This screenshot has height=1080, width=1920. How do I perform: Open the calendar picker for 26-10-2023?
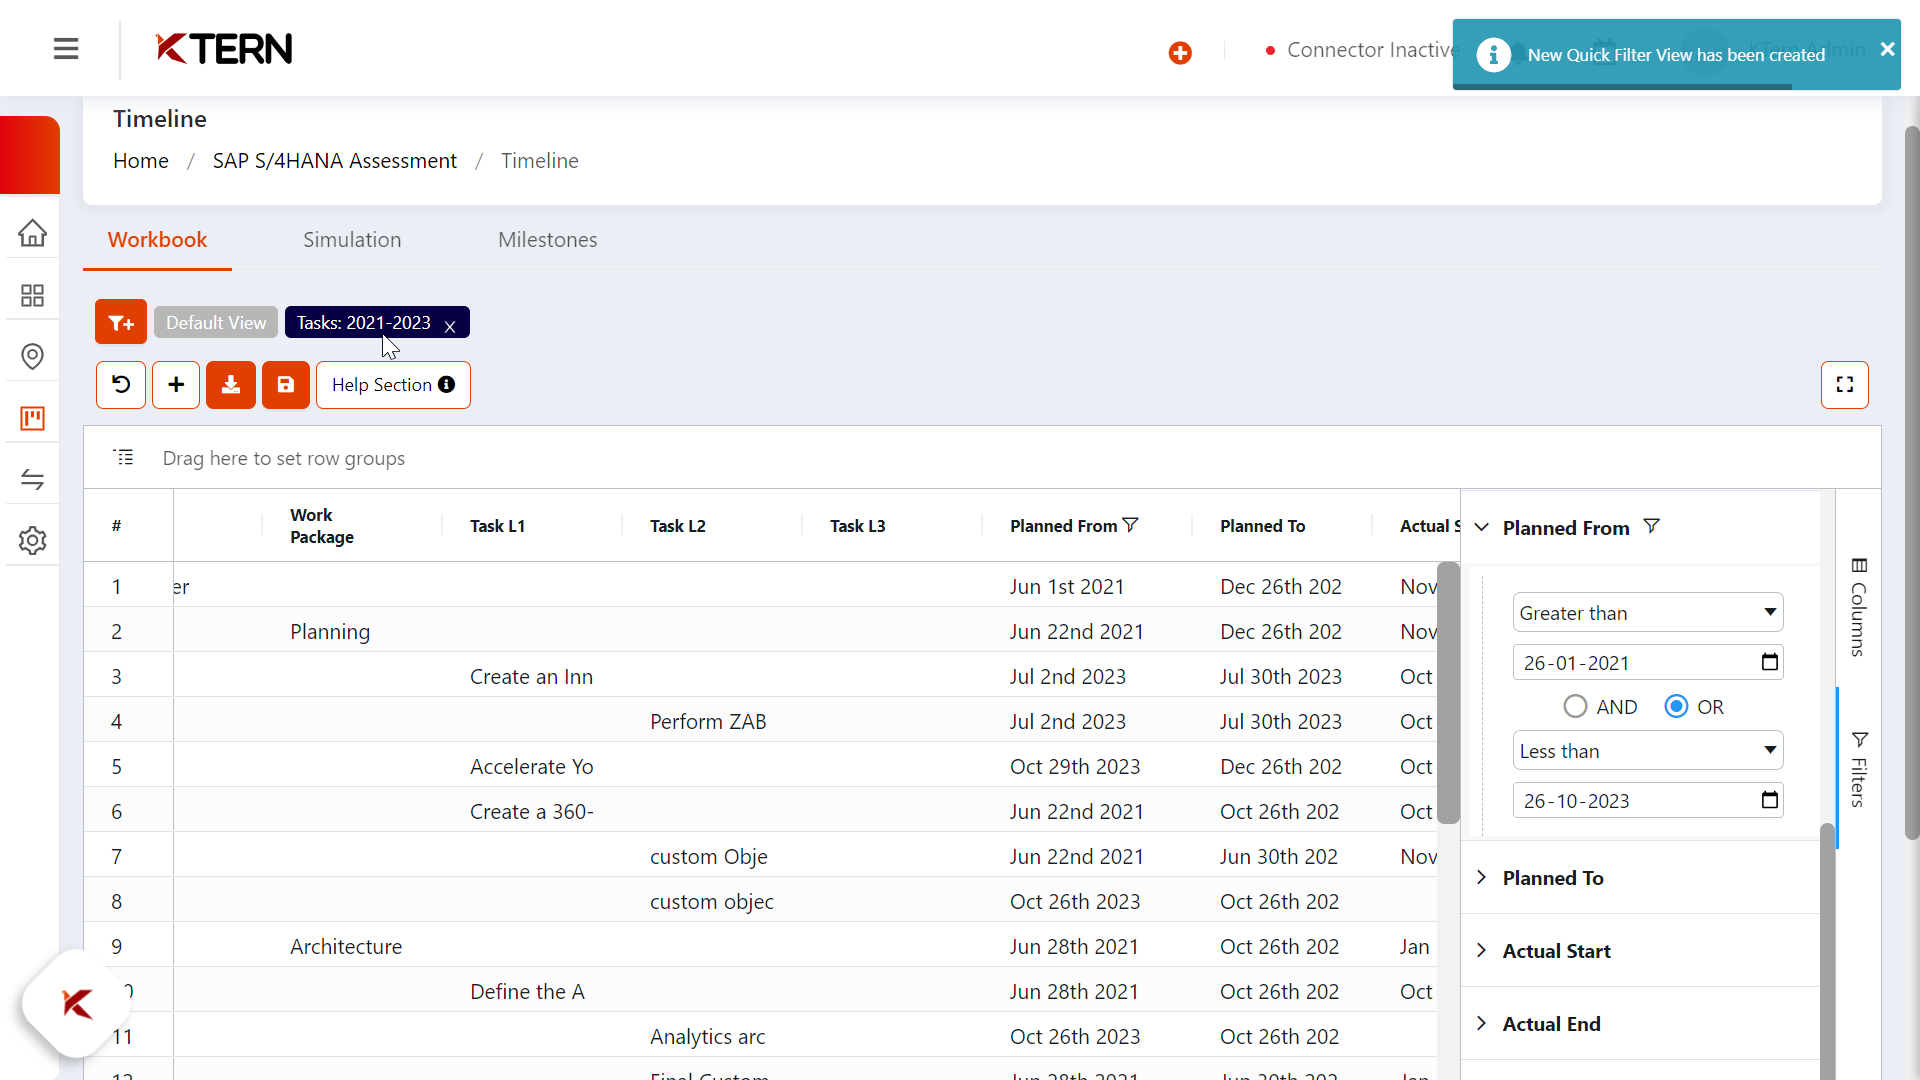click(x=1770, y=800)
